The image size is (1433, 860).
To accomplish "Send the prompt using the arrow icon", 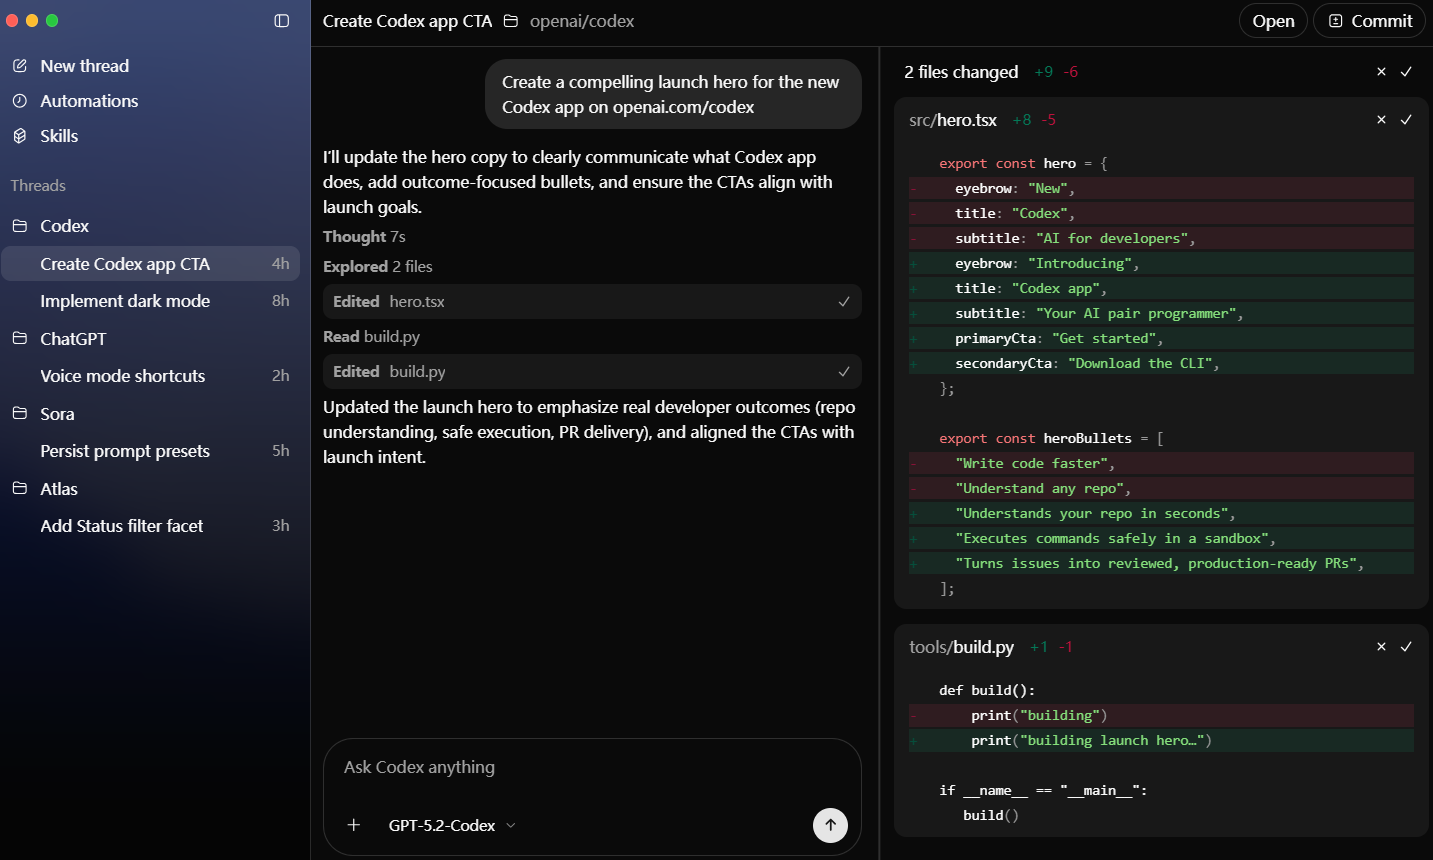I will pos(829,825).
